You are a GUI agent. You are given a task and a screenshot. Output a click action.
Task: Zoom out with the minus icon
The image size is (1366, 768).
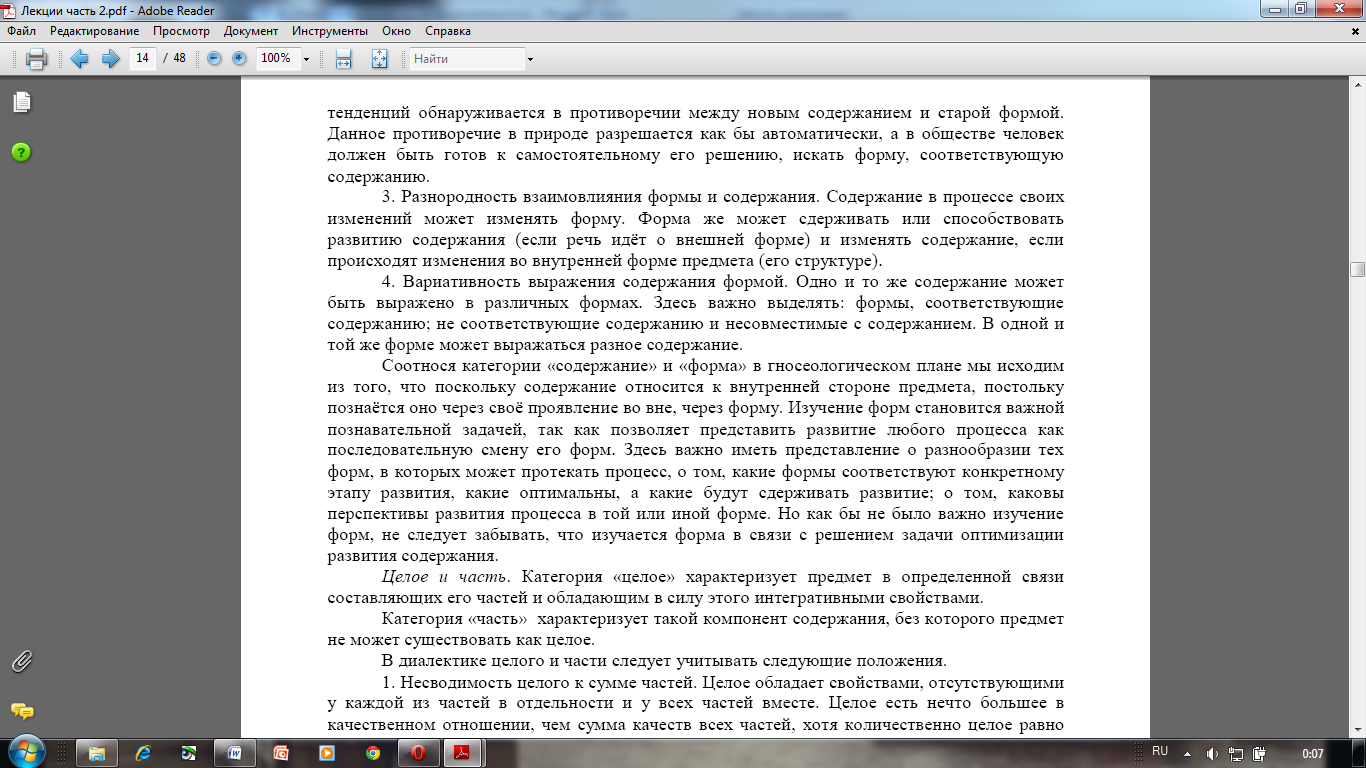214,59
